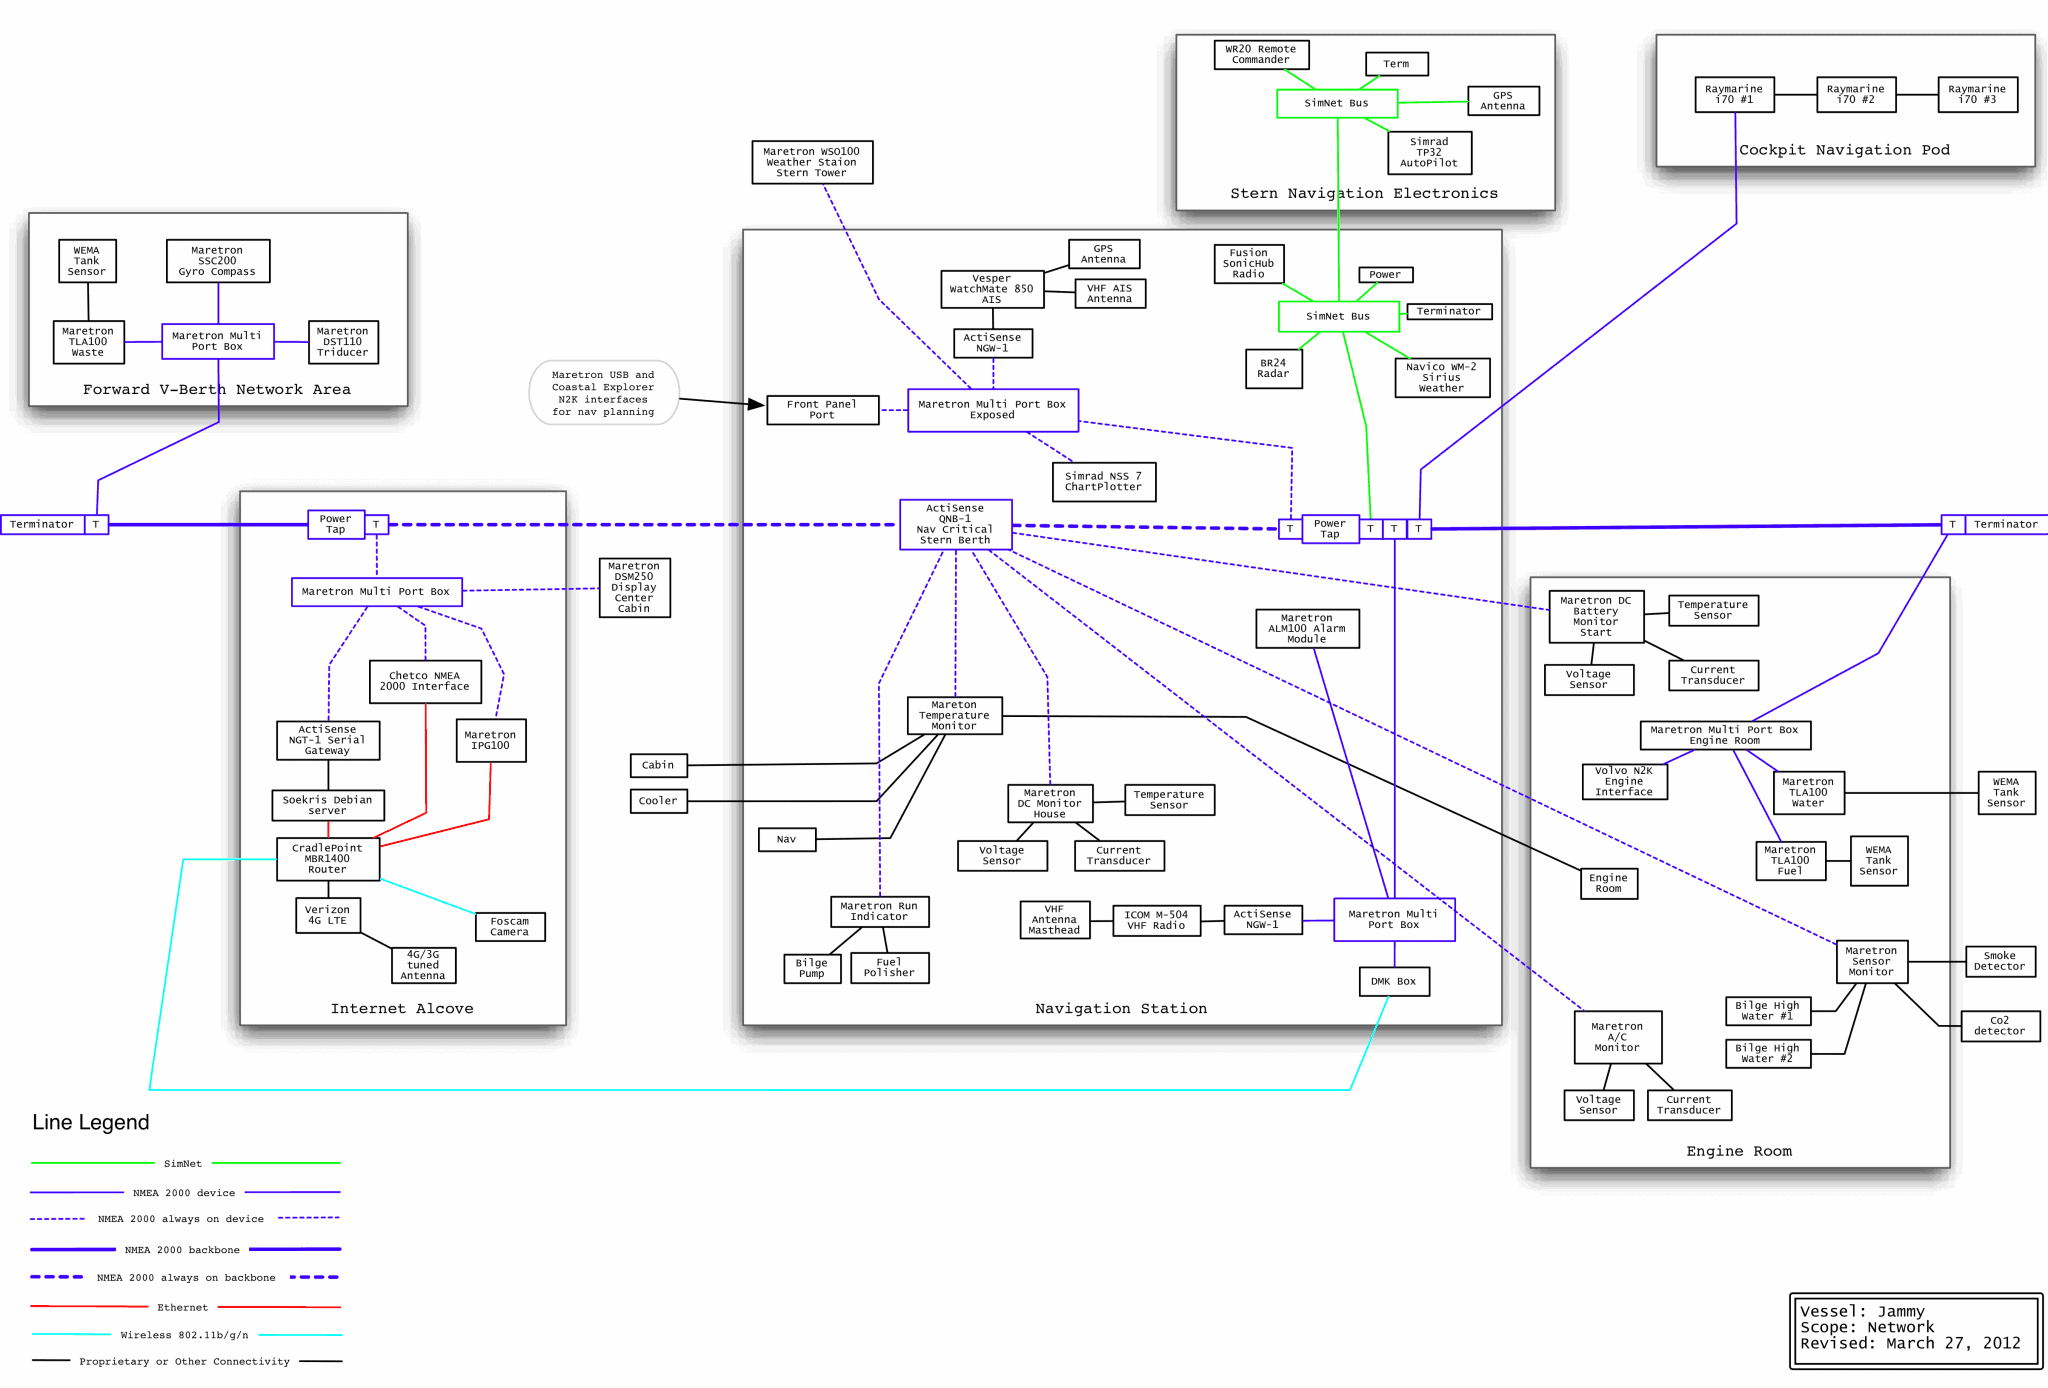Screen dimensions: 2048x1388
Task: Click the Navico WM-2 Sirius Weather box
Action: (x=1442, y=378)
